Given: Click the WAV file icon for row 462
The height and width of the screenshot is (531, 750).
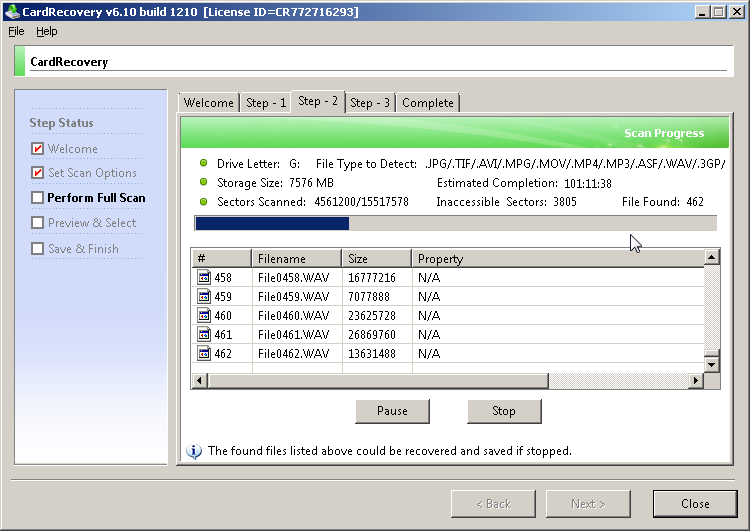Looking at the screenshot, I should click(x=204, y=353).
